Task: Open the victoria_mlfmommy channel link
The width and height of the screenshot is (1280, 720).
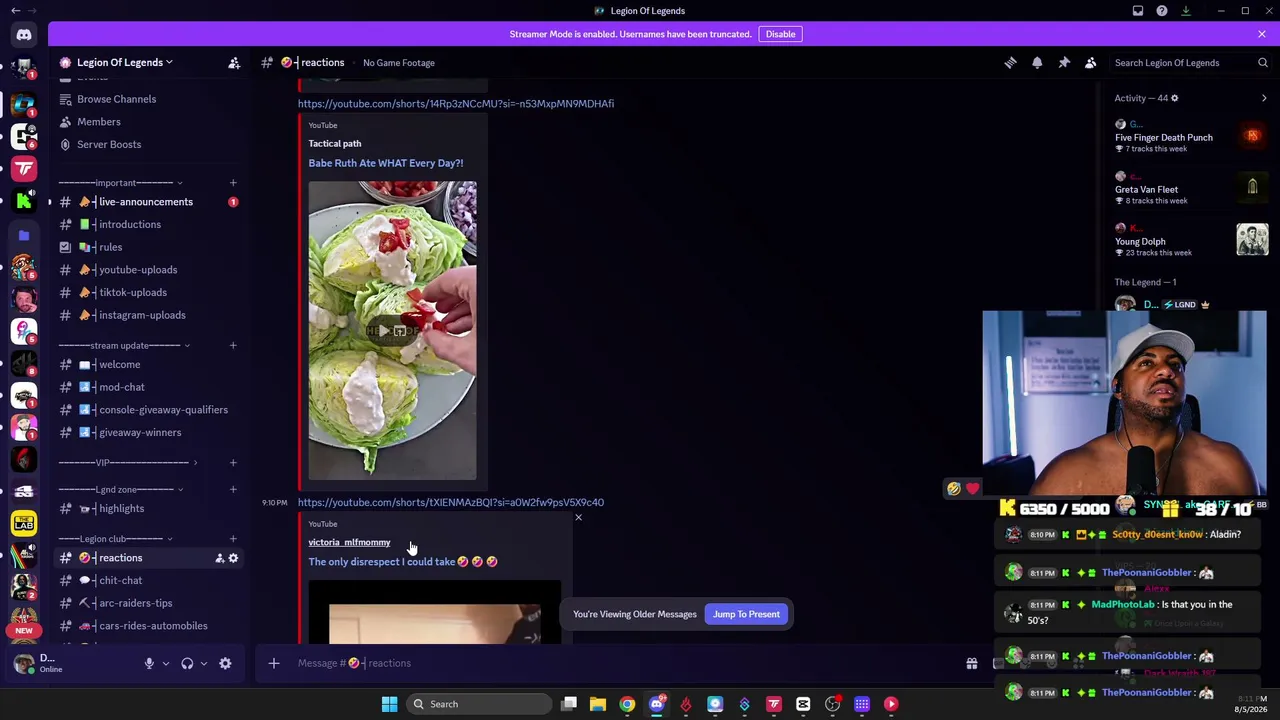Action: [349, 542]
